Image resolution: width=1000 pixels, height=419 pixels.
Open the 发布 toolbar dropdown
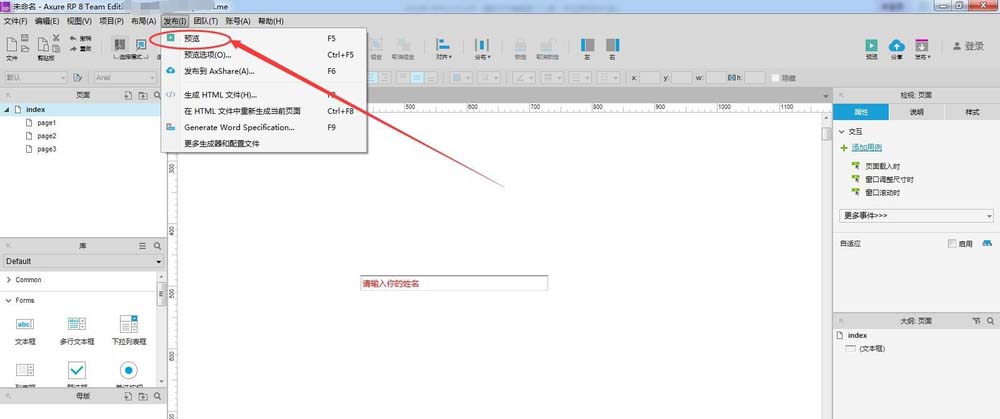[x=922, y=49]
